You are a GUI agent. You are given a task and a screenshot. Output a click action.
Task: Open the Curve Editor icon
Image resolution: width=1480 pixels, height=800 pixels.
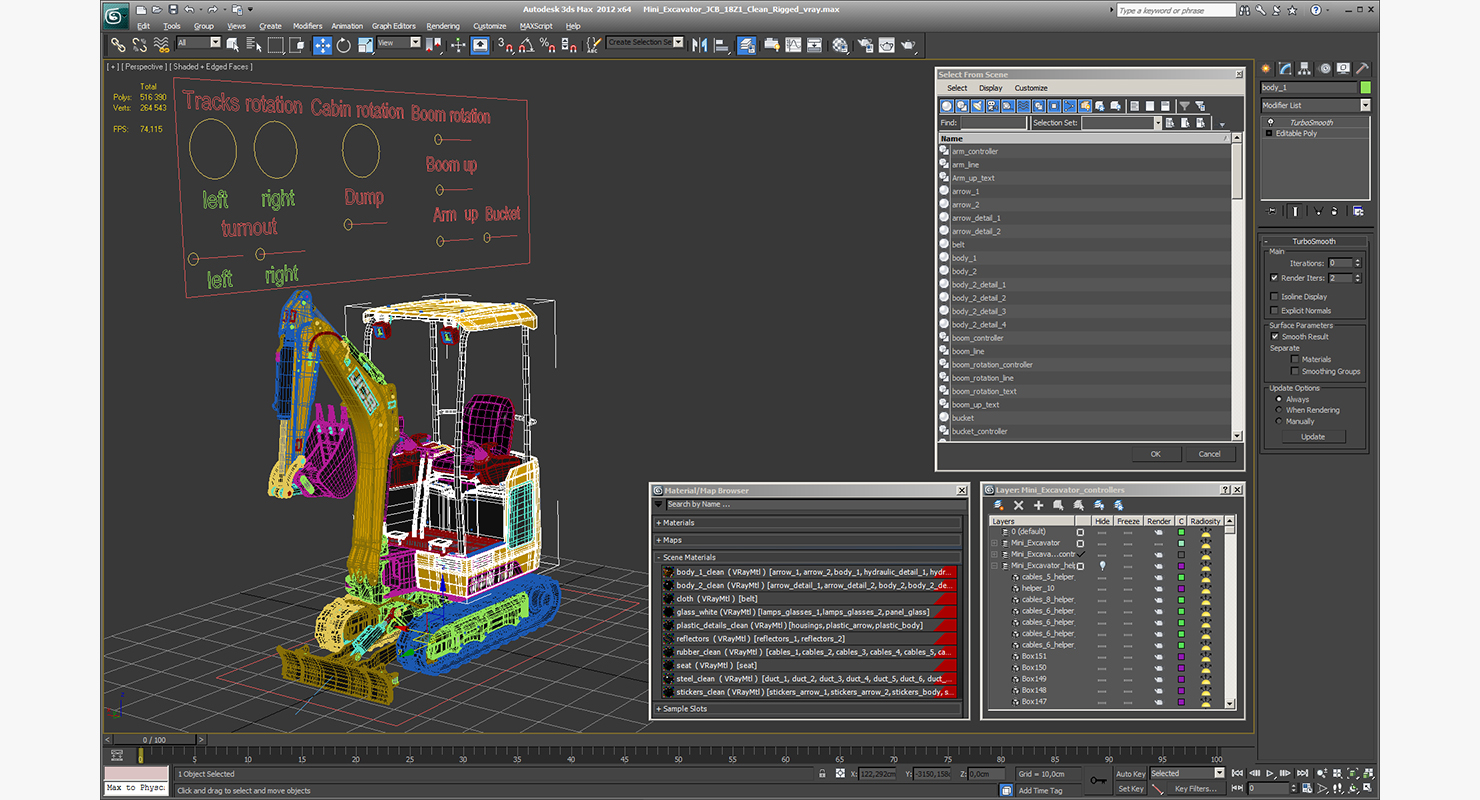(x=793, y=45)
